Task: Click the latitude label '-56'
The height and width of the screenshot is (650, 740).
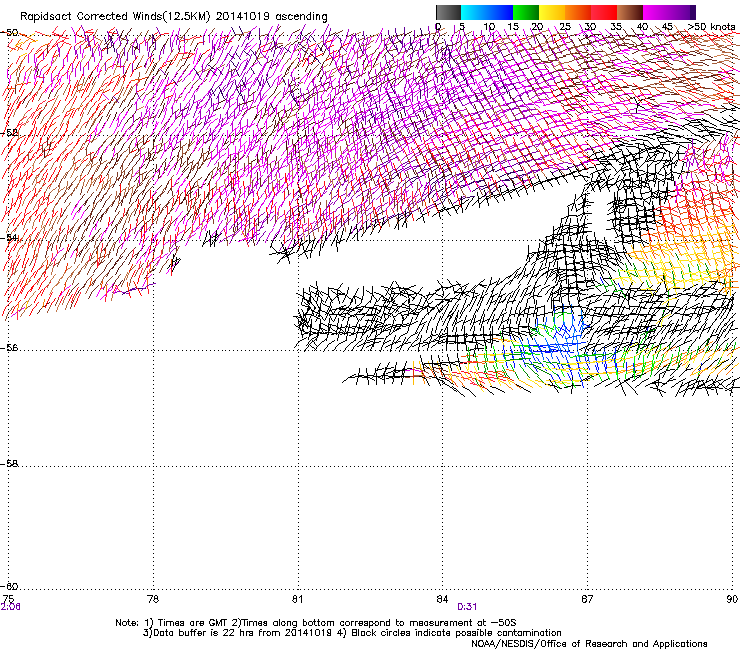Action: click(9, 348)
